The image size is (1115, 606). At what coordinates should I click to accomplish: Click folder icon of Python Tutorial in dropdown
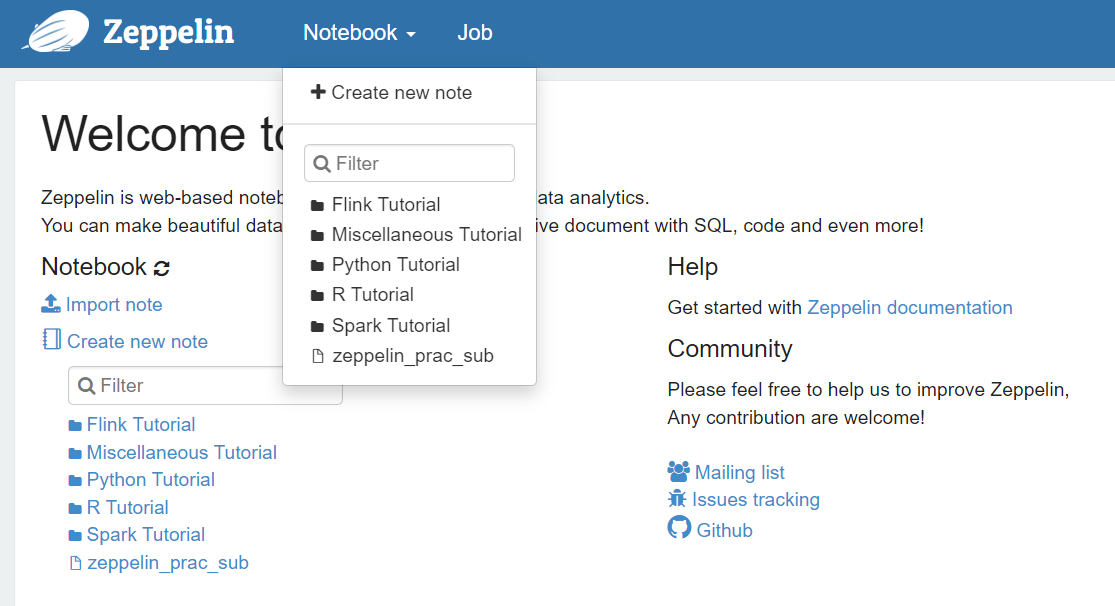point(318,265)
